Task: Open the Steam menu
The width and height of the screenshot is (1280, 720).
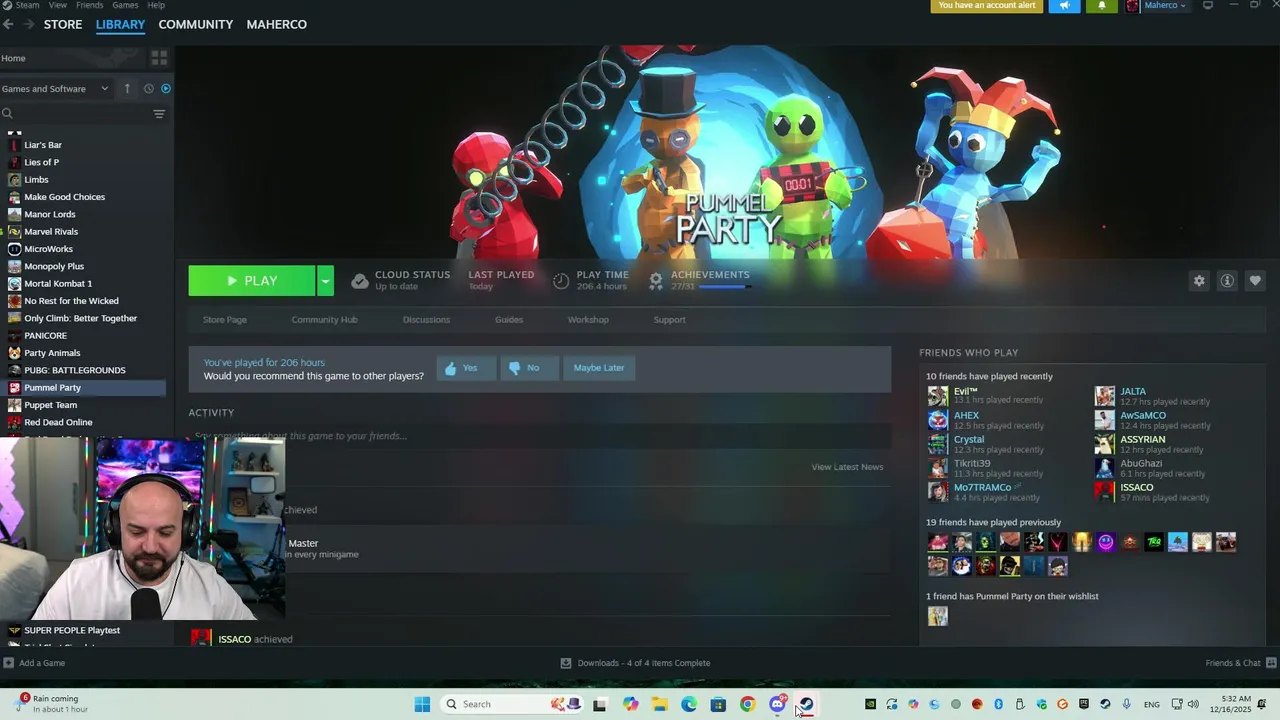Action: point(27,5)
